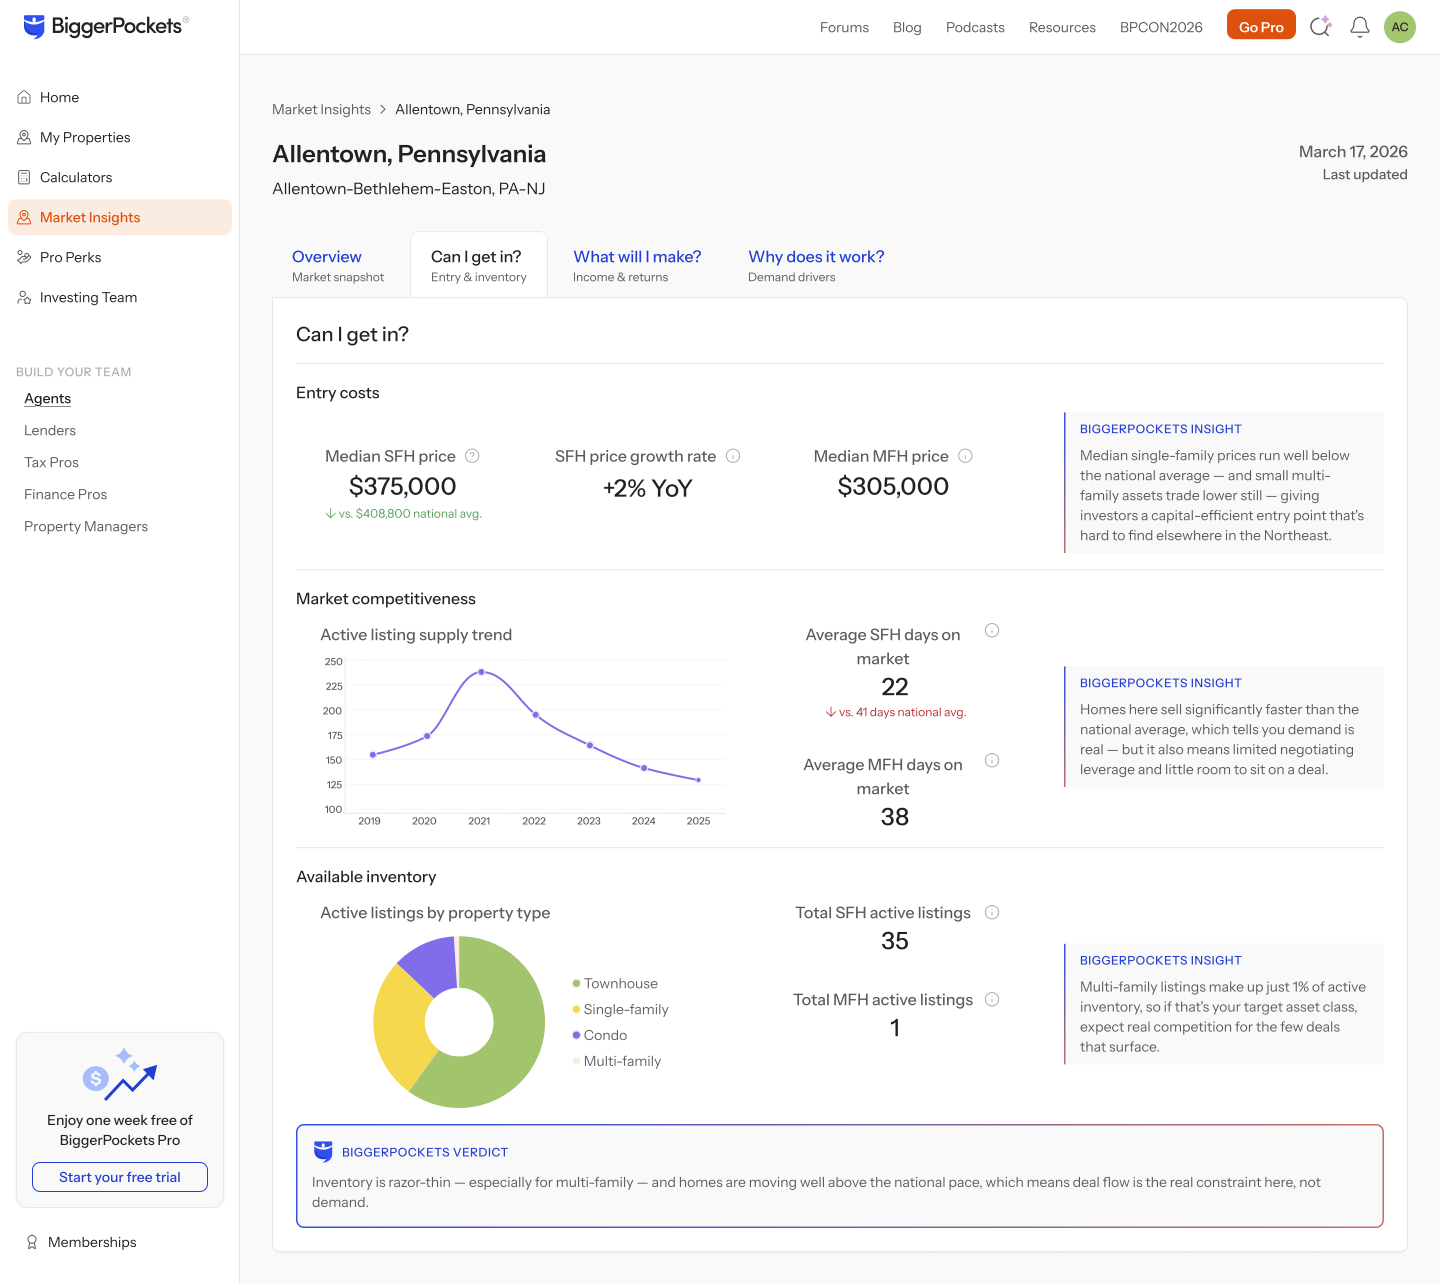Click the Go Pro button
Viewport: 1440px width, 1284px height.
pos(1261,27)
